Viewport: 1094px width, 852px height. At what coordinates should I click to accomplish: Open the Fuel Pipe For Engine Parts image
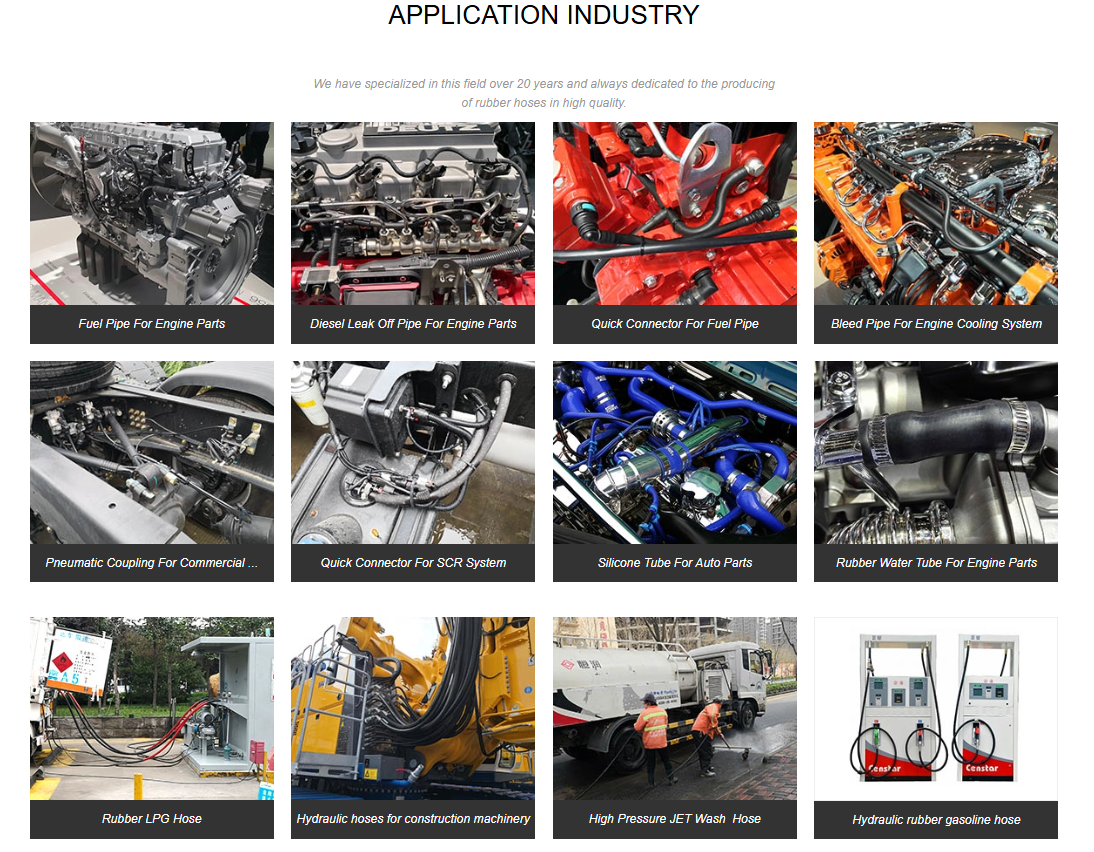151,213
